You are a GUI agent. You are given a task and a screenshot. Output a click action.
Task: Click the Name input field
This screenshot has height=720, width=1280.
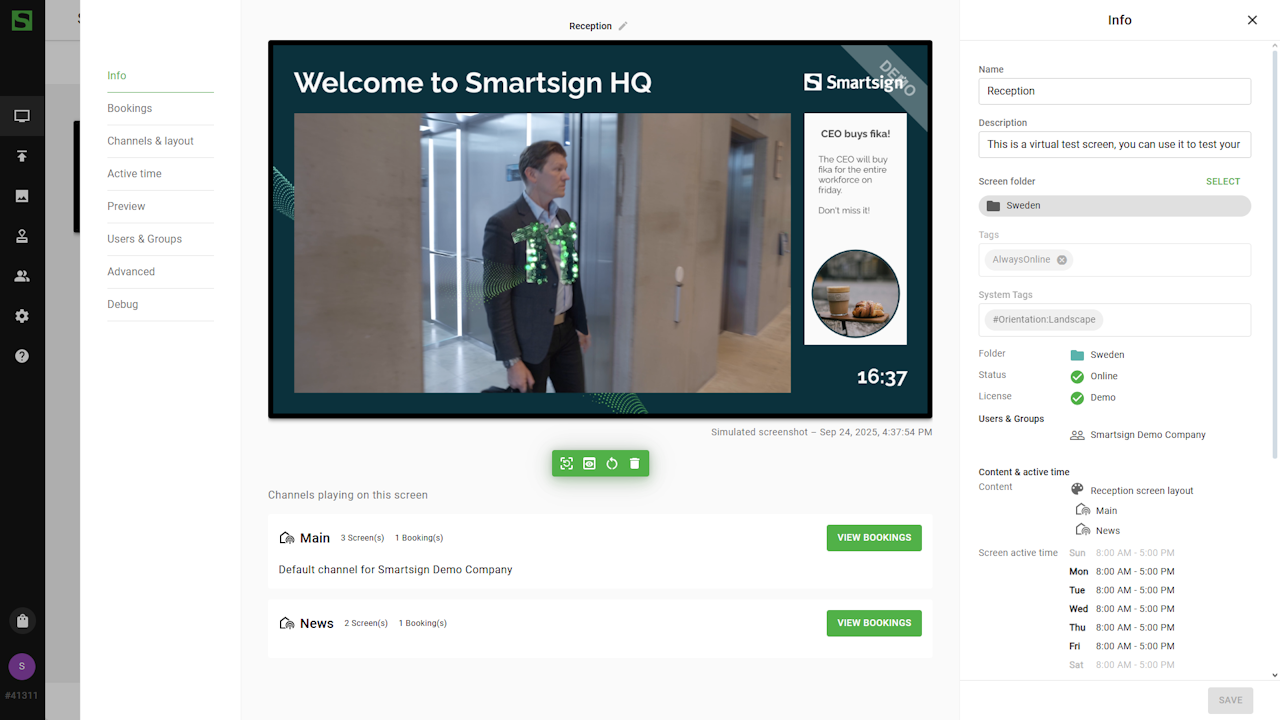(1114, 91)
